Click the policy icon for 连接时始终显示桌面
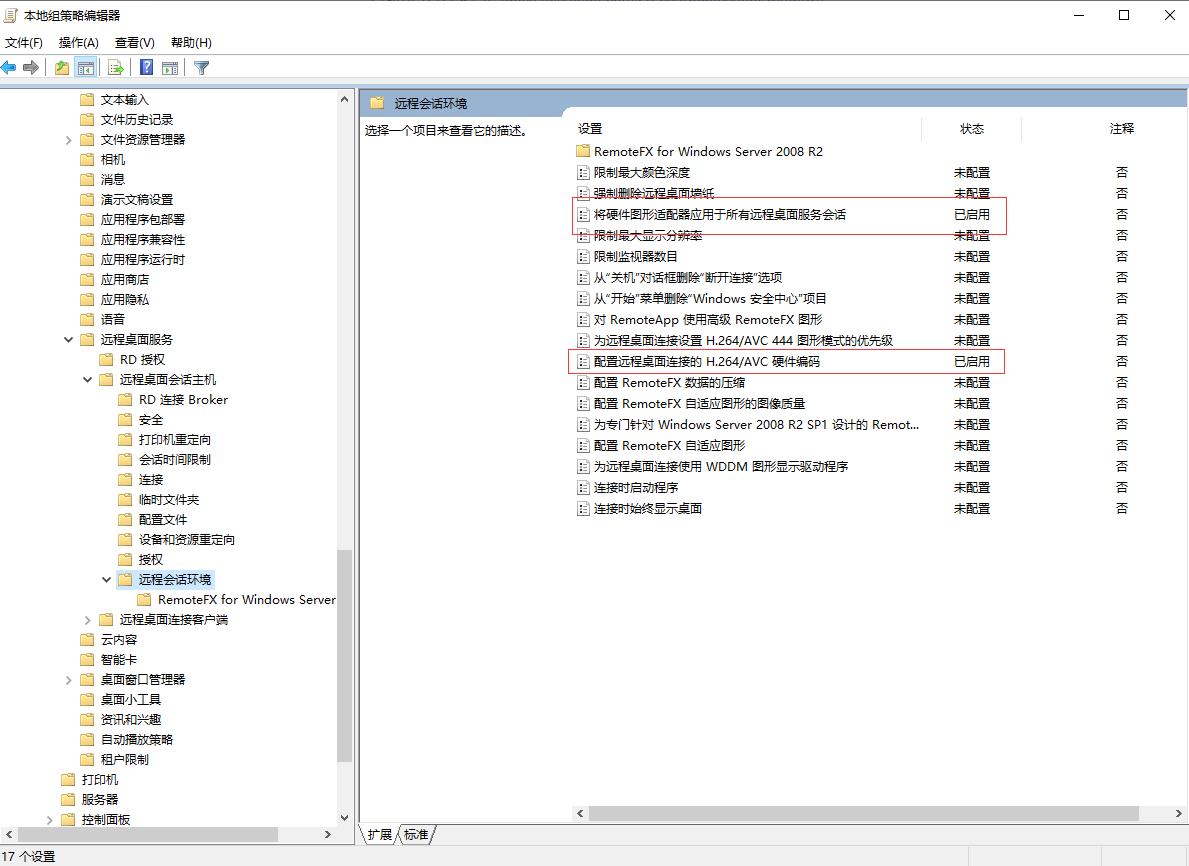Screen dimensions: 1189x866 tap(583, 509)
